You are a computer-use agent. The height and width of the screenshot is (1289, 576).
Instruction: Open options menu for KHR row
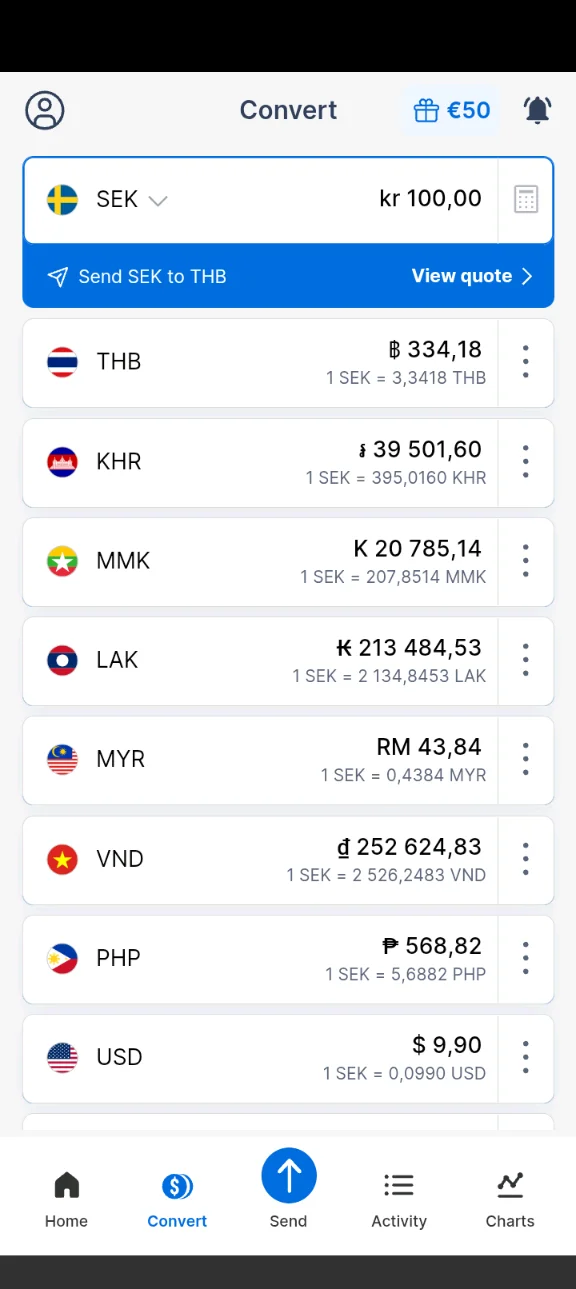click(526, 461)
